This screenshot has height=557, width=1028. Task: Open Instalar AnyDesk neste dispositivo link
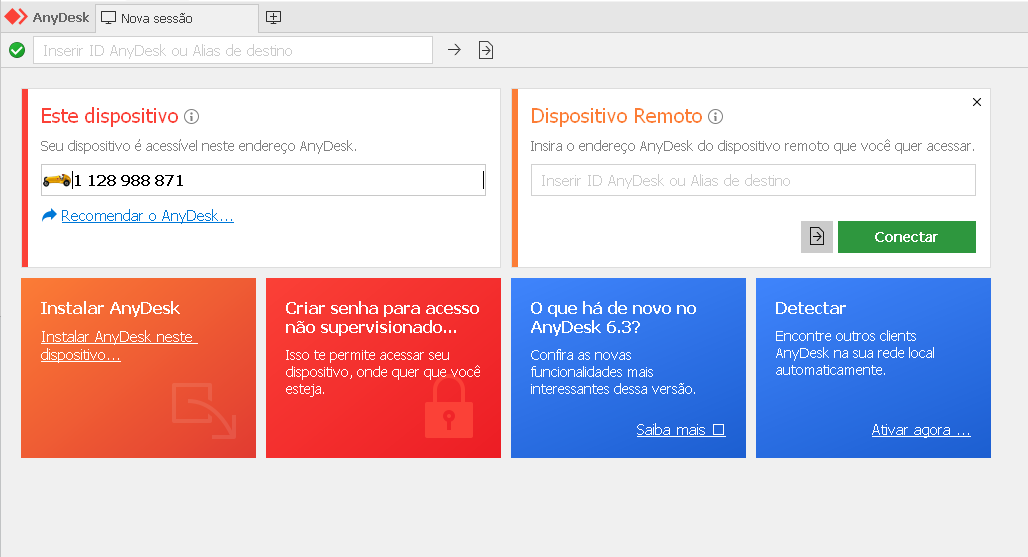click(x=119, y=345)
